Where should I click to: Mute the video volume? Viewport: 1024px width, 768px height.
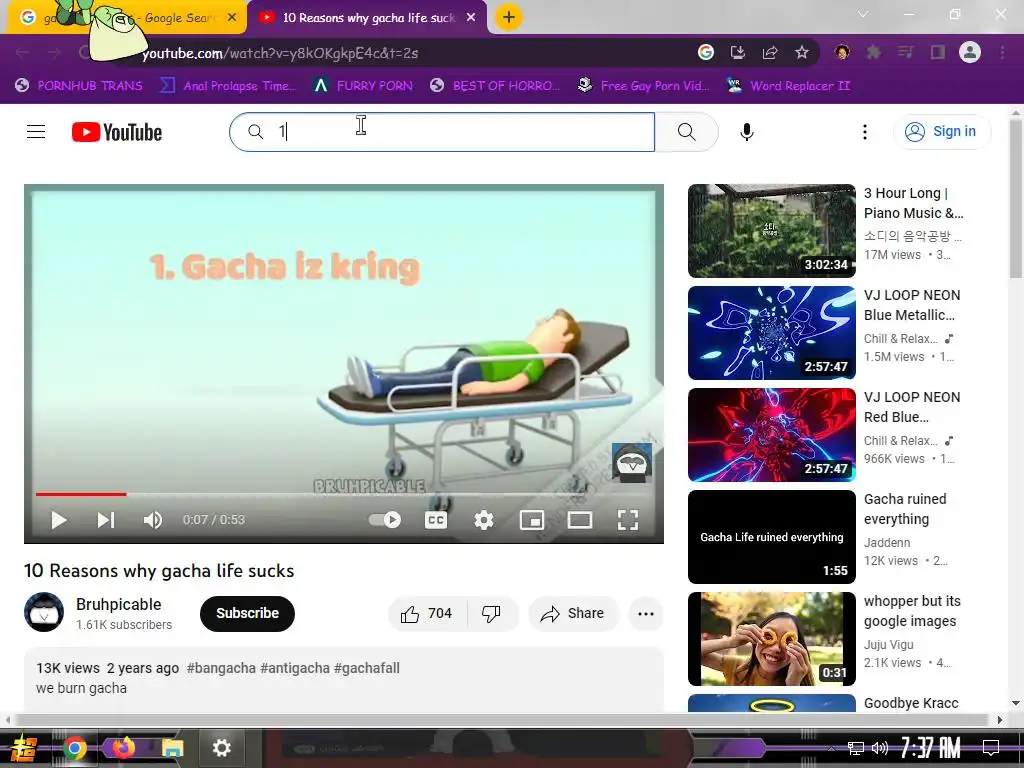click(153, 520)
